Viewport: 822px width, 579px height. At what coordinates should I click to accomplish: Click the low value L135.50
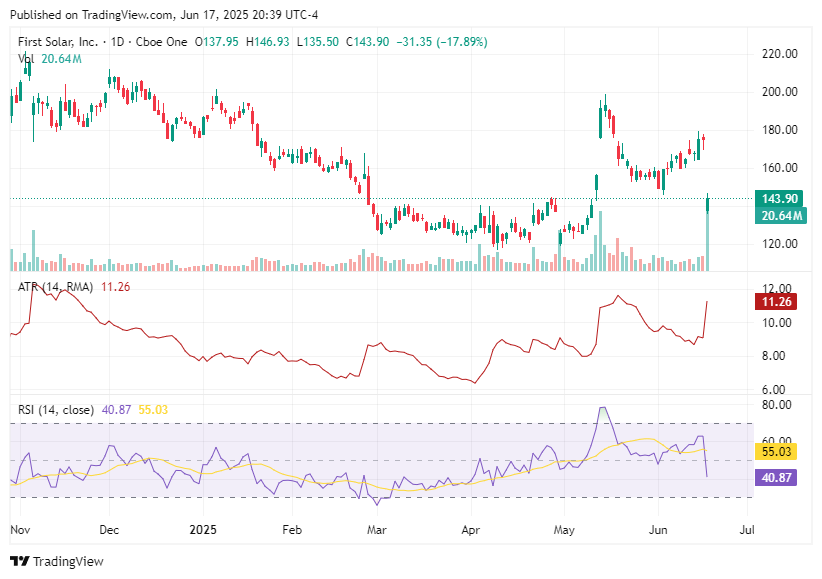tap(318, 42)
